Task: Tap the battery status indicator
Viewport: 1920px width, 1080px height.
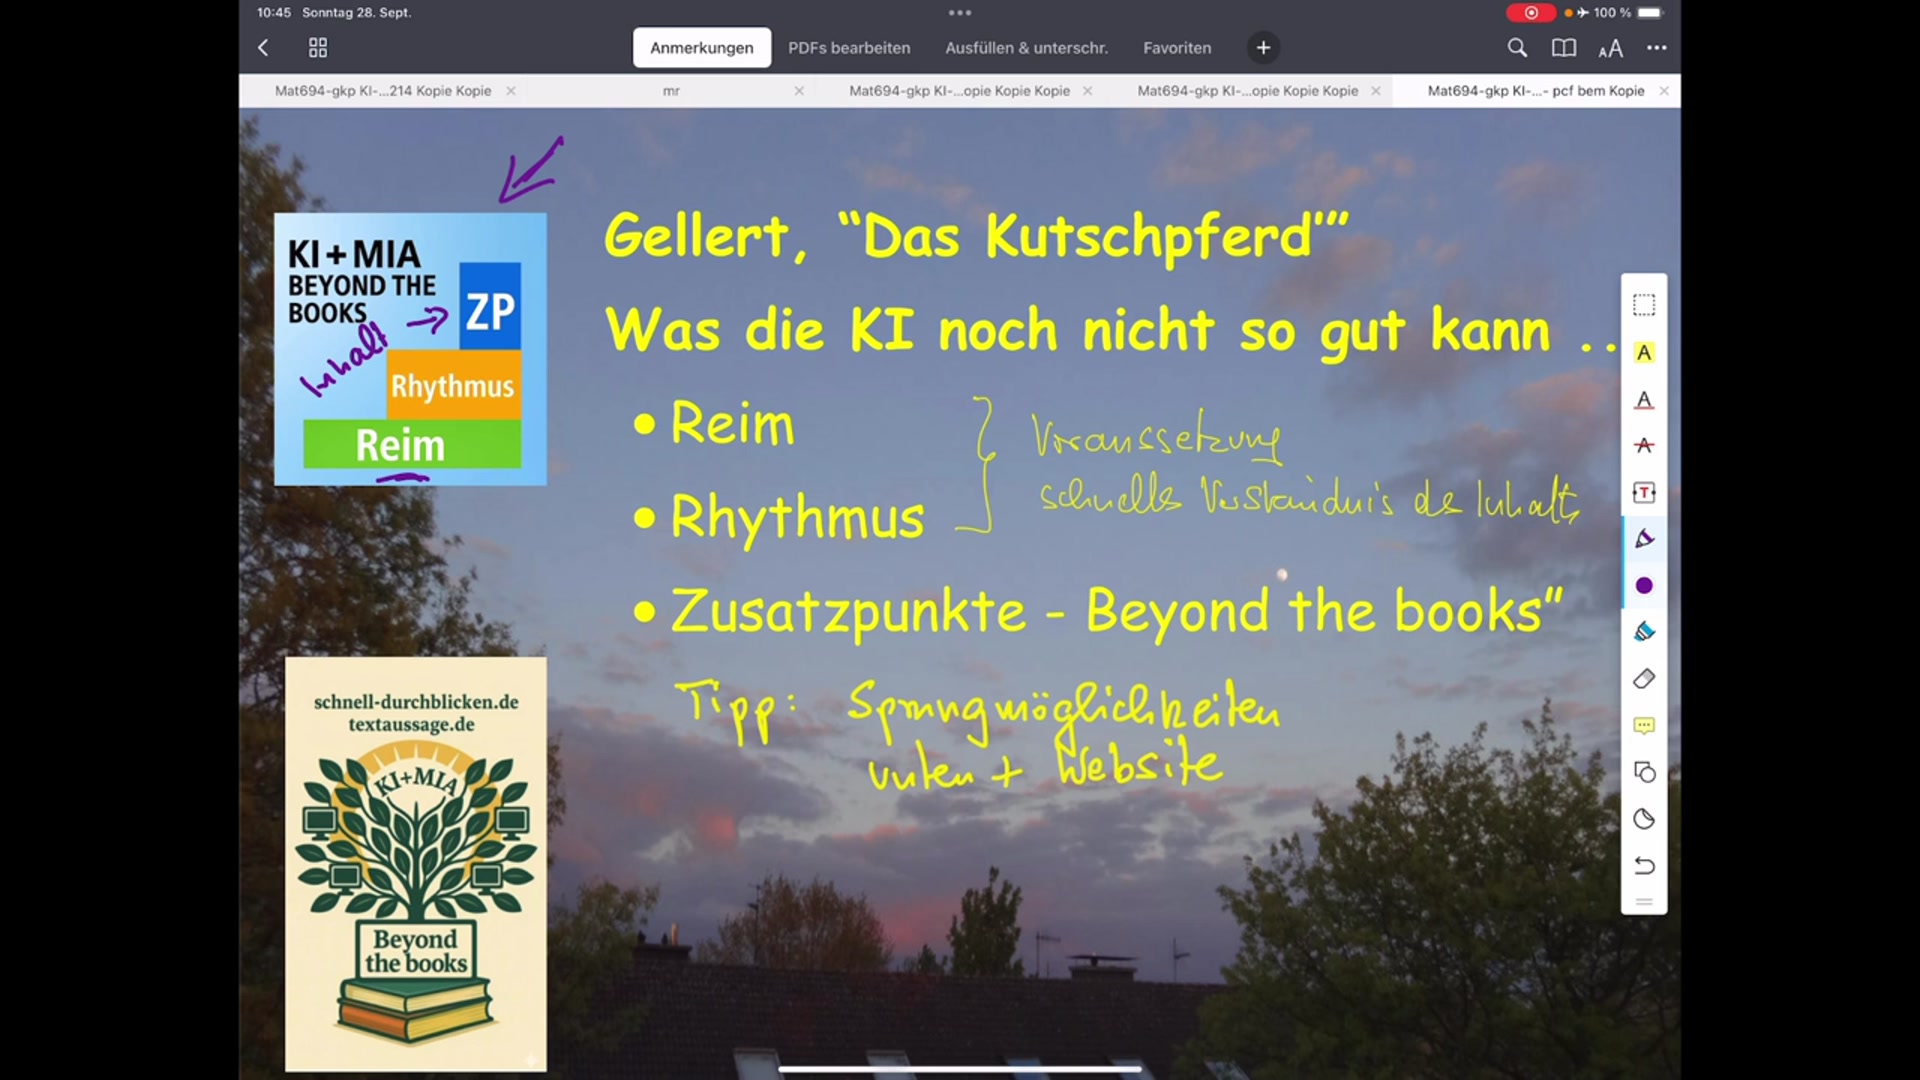Action: pos(1650,13)
